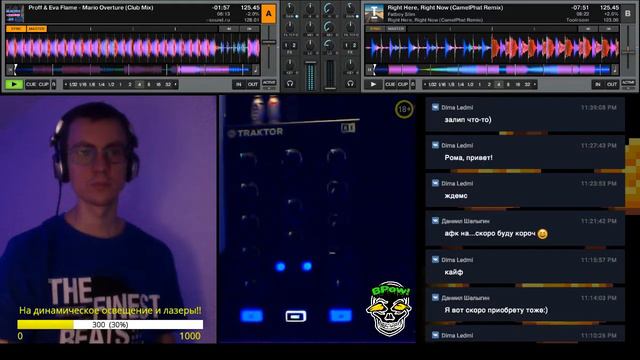Toggle loop ACTIVE on Deck A

[269, 83]
